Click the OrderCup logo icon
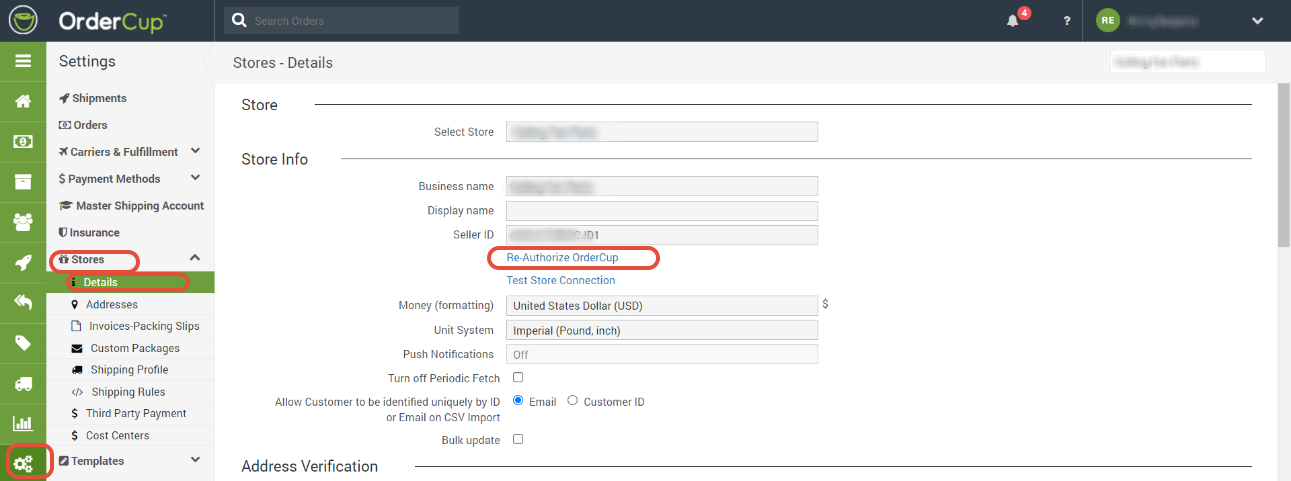 tap(23, 20)
